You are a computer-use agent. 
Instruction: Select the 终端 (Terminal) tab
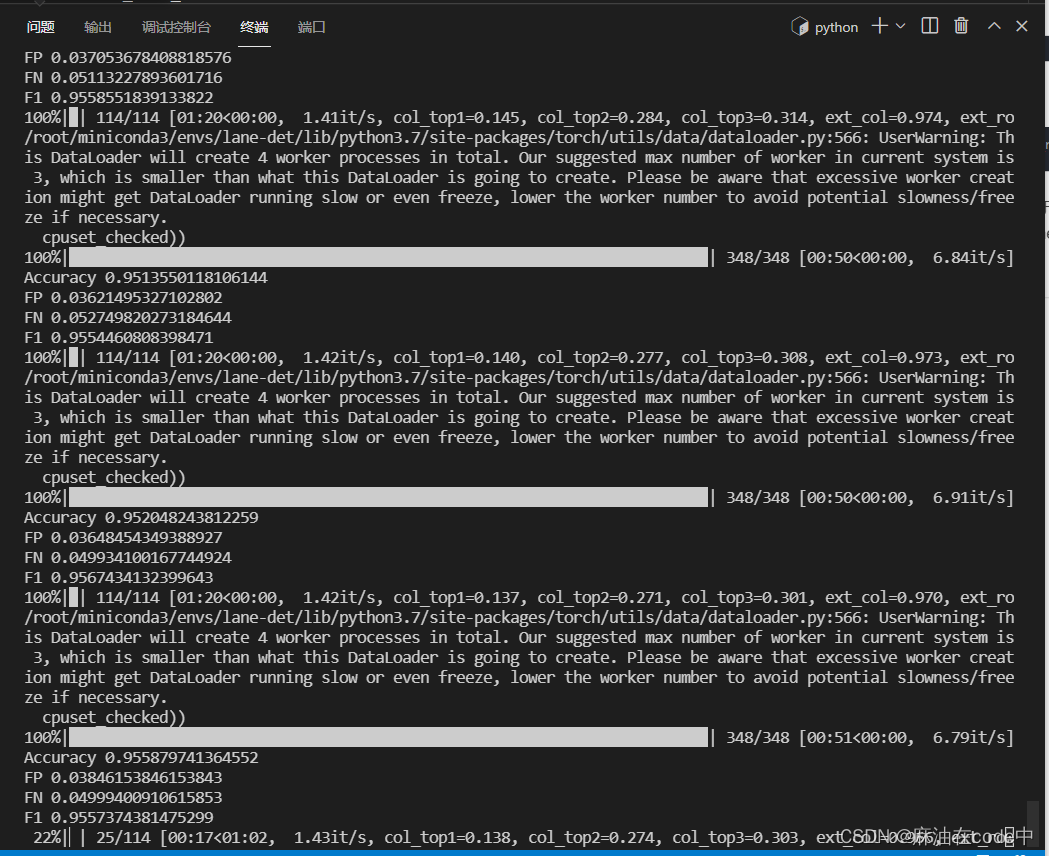click(x=254, y=27)
